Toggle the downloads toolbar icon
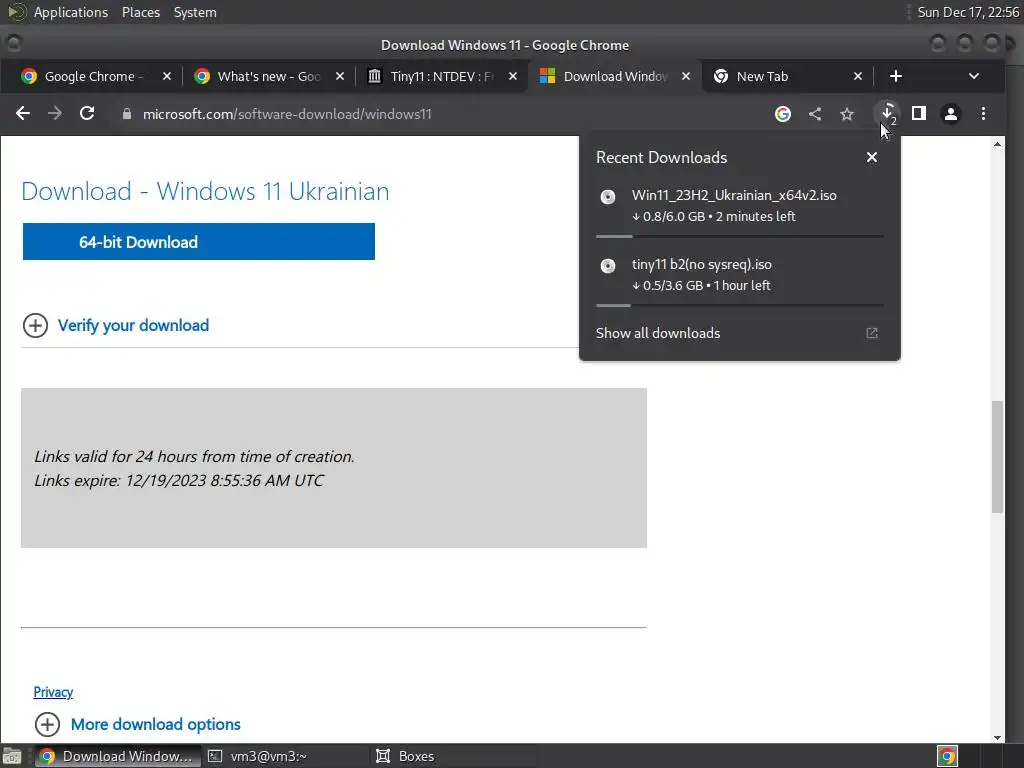 887,114
